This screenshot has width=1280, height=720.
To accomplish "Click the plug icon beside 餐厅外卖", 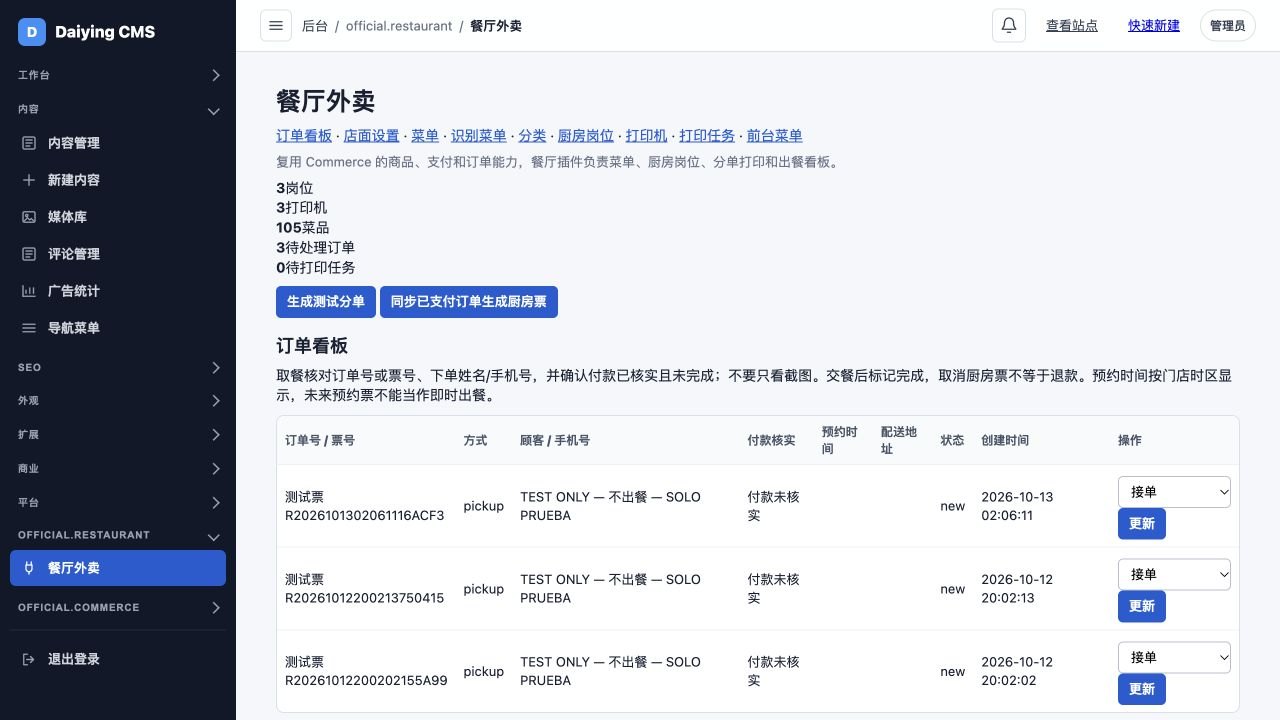I will coord(29,568).
